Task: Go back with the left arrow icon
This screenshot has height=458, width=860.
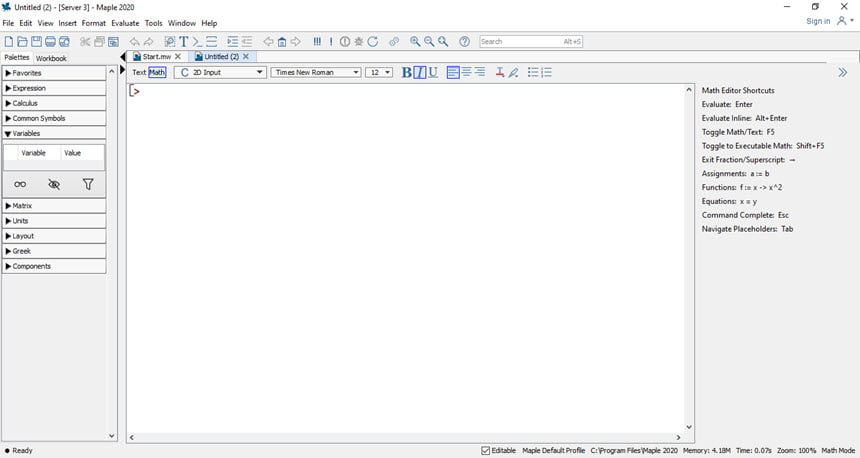Action: [268, 42]
